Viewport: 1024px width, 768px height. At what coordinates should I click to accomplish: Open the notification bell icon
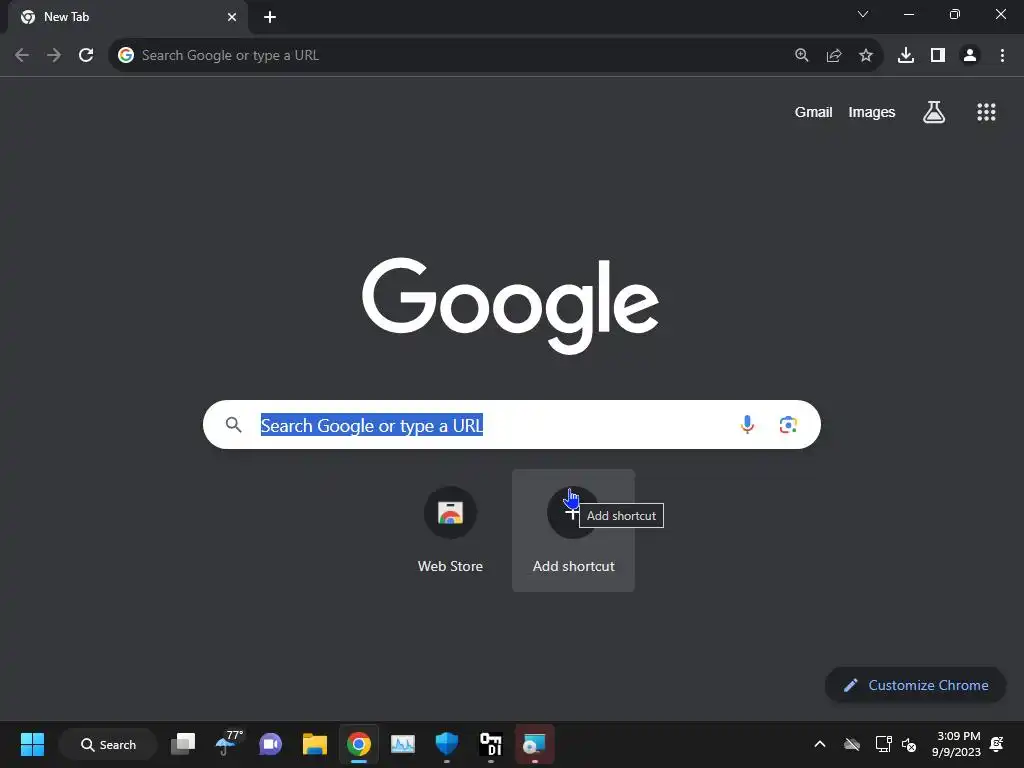pos(997,744)
